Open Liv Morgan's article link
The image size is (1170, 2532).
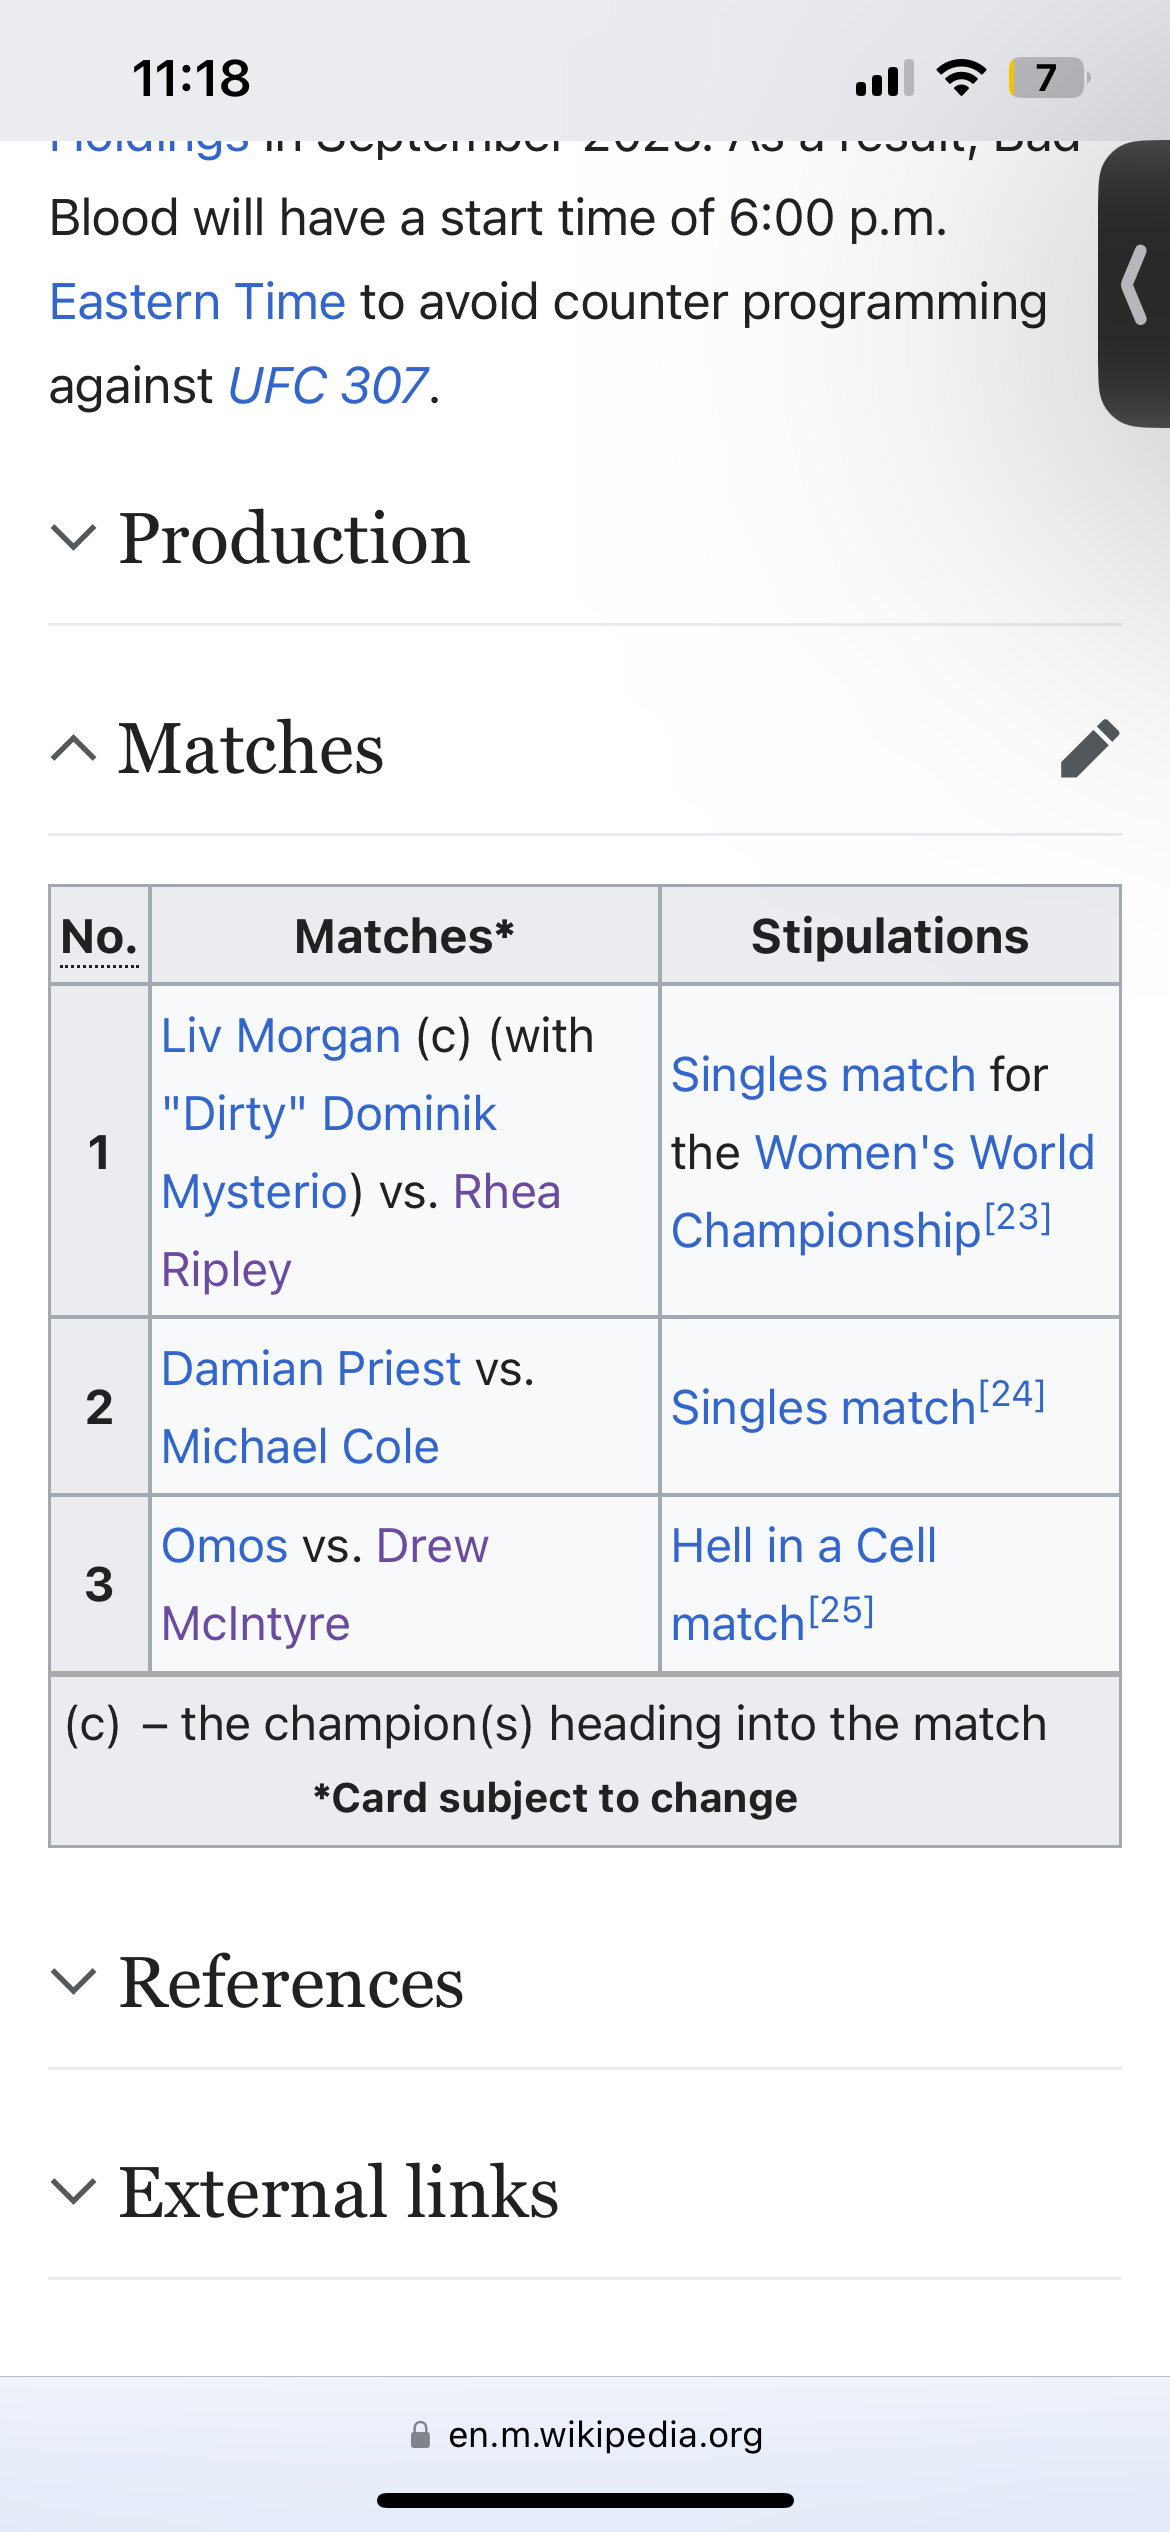pos(281,1036)
